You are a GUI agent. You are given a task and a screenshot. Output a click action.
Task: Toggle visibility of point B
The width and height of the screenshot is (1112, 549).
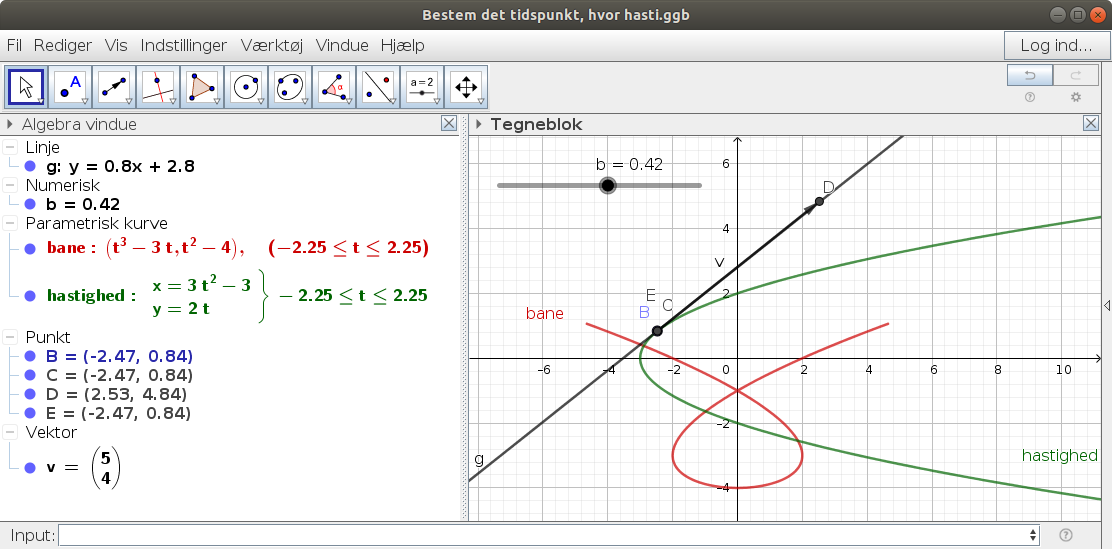point(30,357)
